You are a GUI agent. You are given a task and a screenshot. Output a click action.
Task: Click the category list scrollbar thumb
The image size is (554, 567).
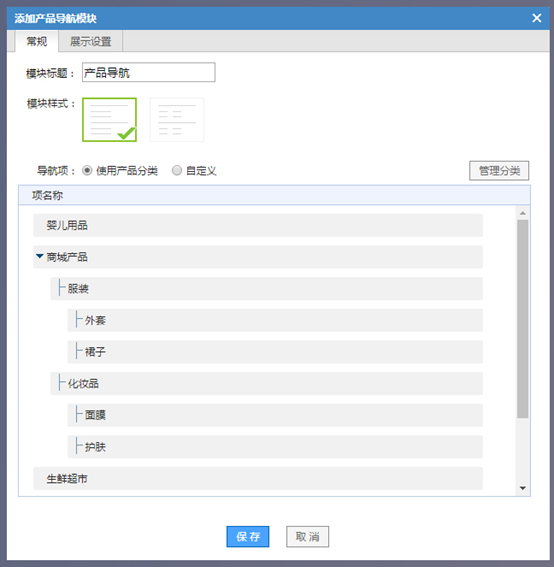pos(523,319)
